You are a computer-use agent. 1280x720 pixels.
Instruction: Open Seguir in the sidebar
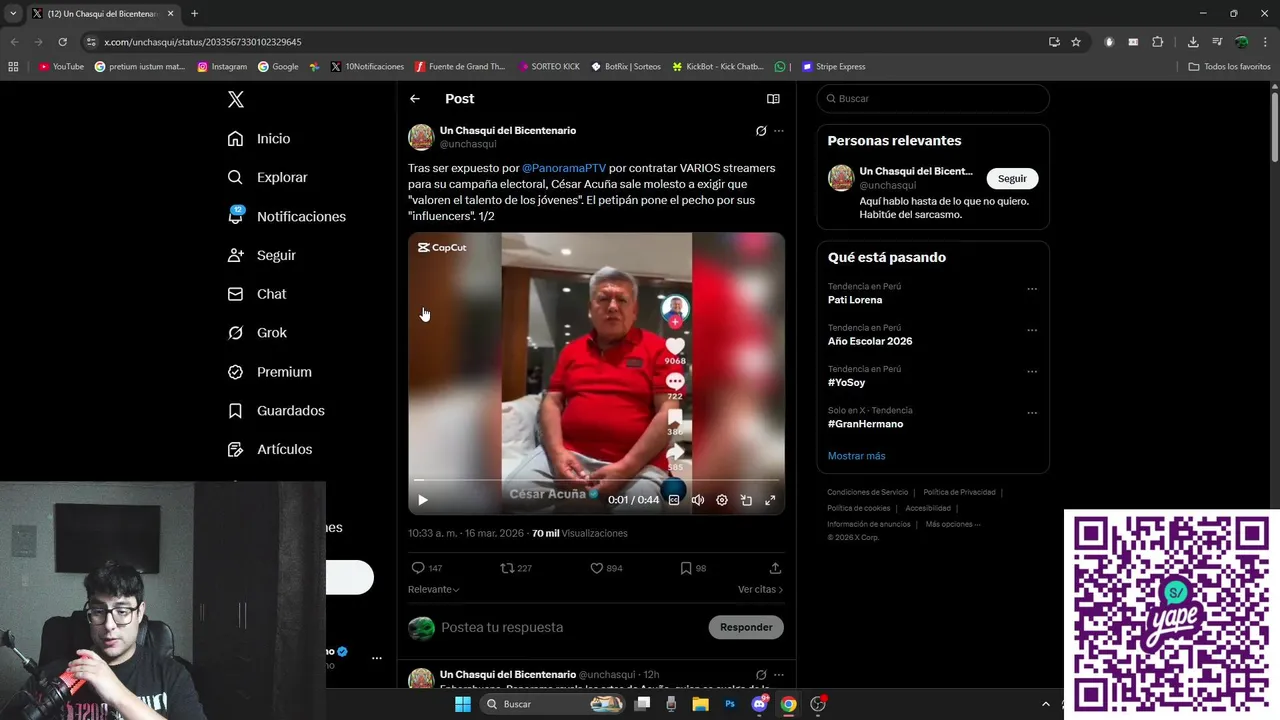(x=261, y=255)
